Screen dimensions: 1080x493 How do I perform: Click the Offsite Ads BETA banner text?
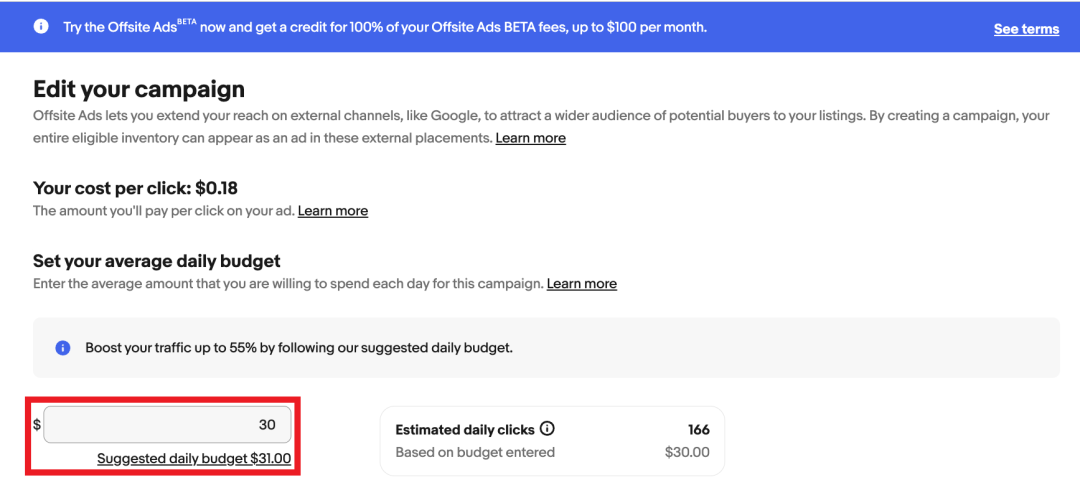tap(385, 27)
